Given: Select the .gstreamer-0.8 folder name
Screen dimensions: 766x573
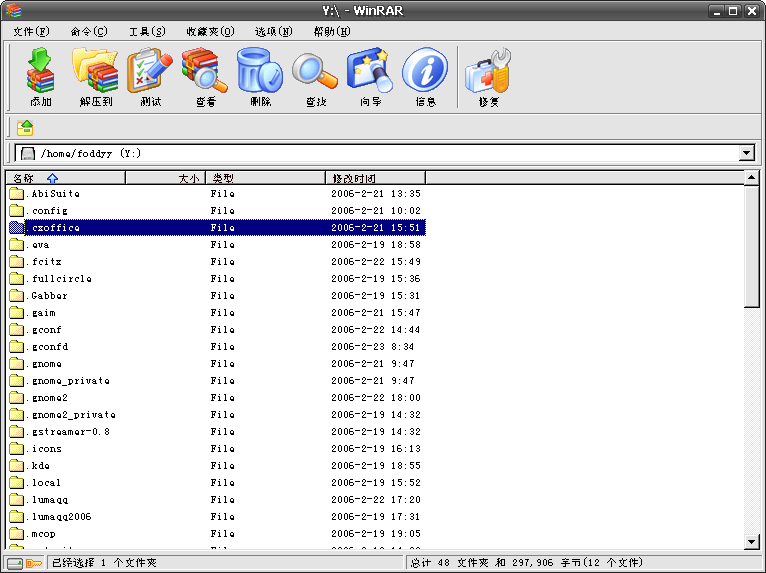Looking at the screenshot, I should pyautogui.click(x=68, y=432).
